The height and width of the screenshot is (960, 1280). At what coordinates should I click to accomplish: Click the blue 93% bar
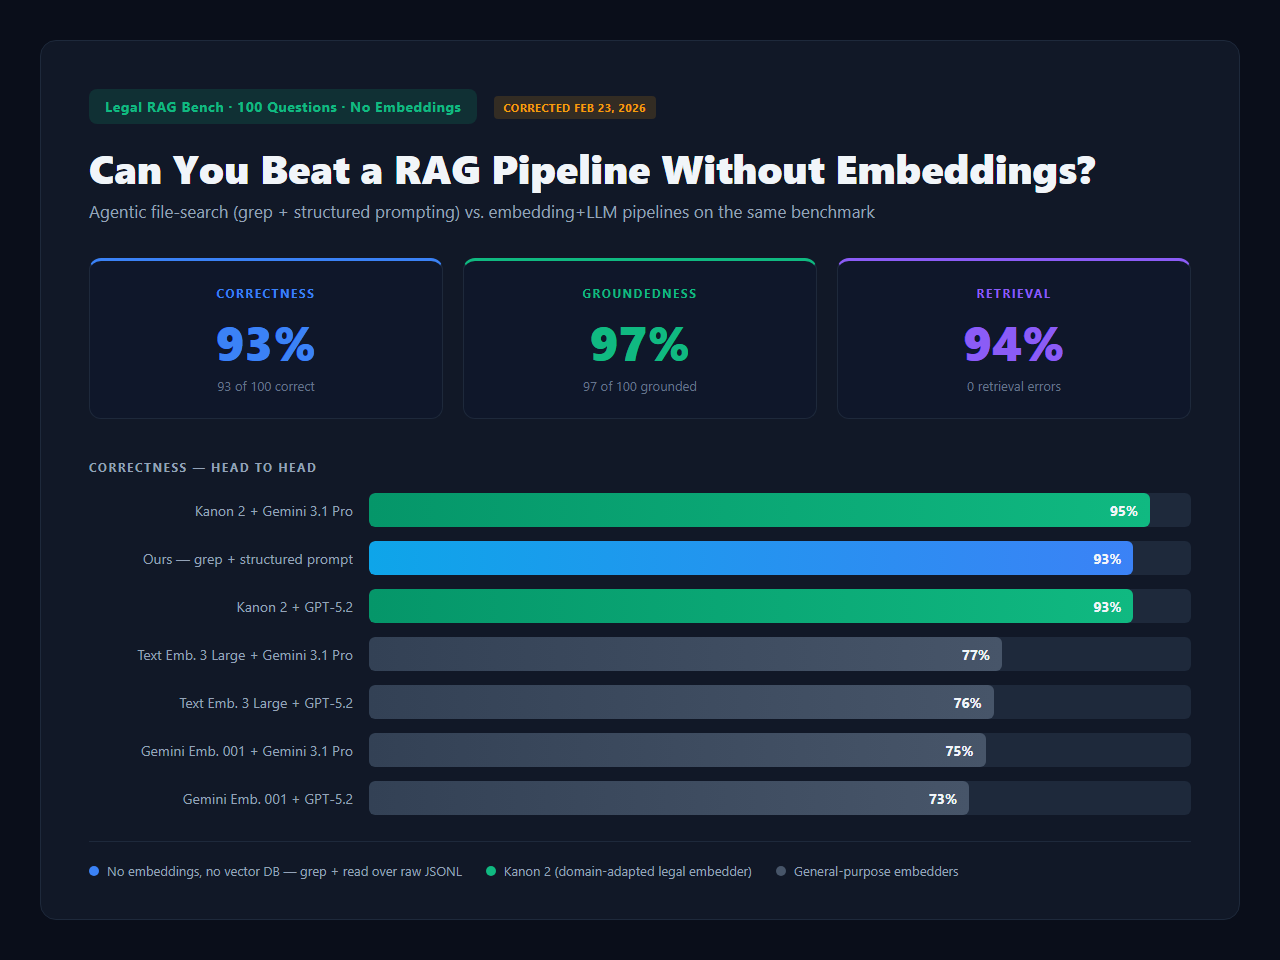[x=751, y=558]
